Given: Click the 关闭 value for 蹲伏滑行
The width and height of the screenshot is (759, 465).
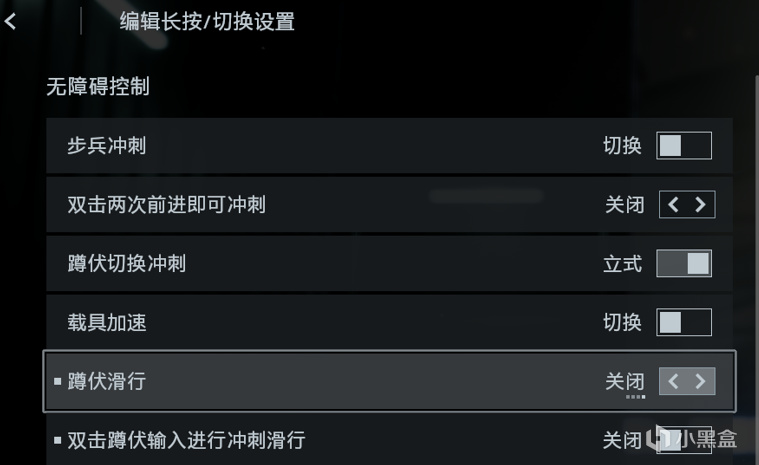Looking at the screenshot, I should coord(624,381).
